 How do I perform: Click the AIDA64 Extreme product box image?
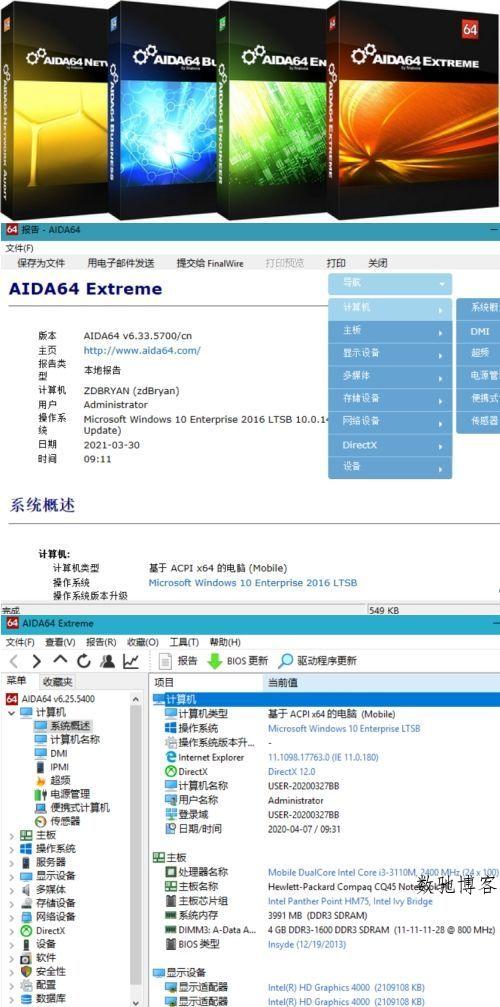(411, 109)
